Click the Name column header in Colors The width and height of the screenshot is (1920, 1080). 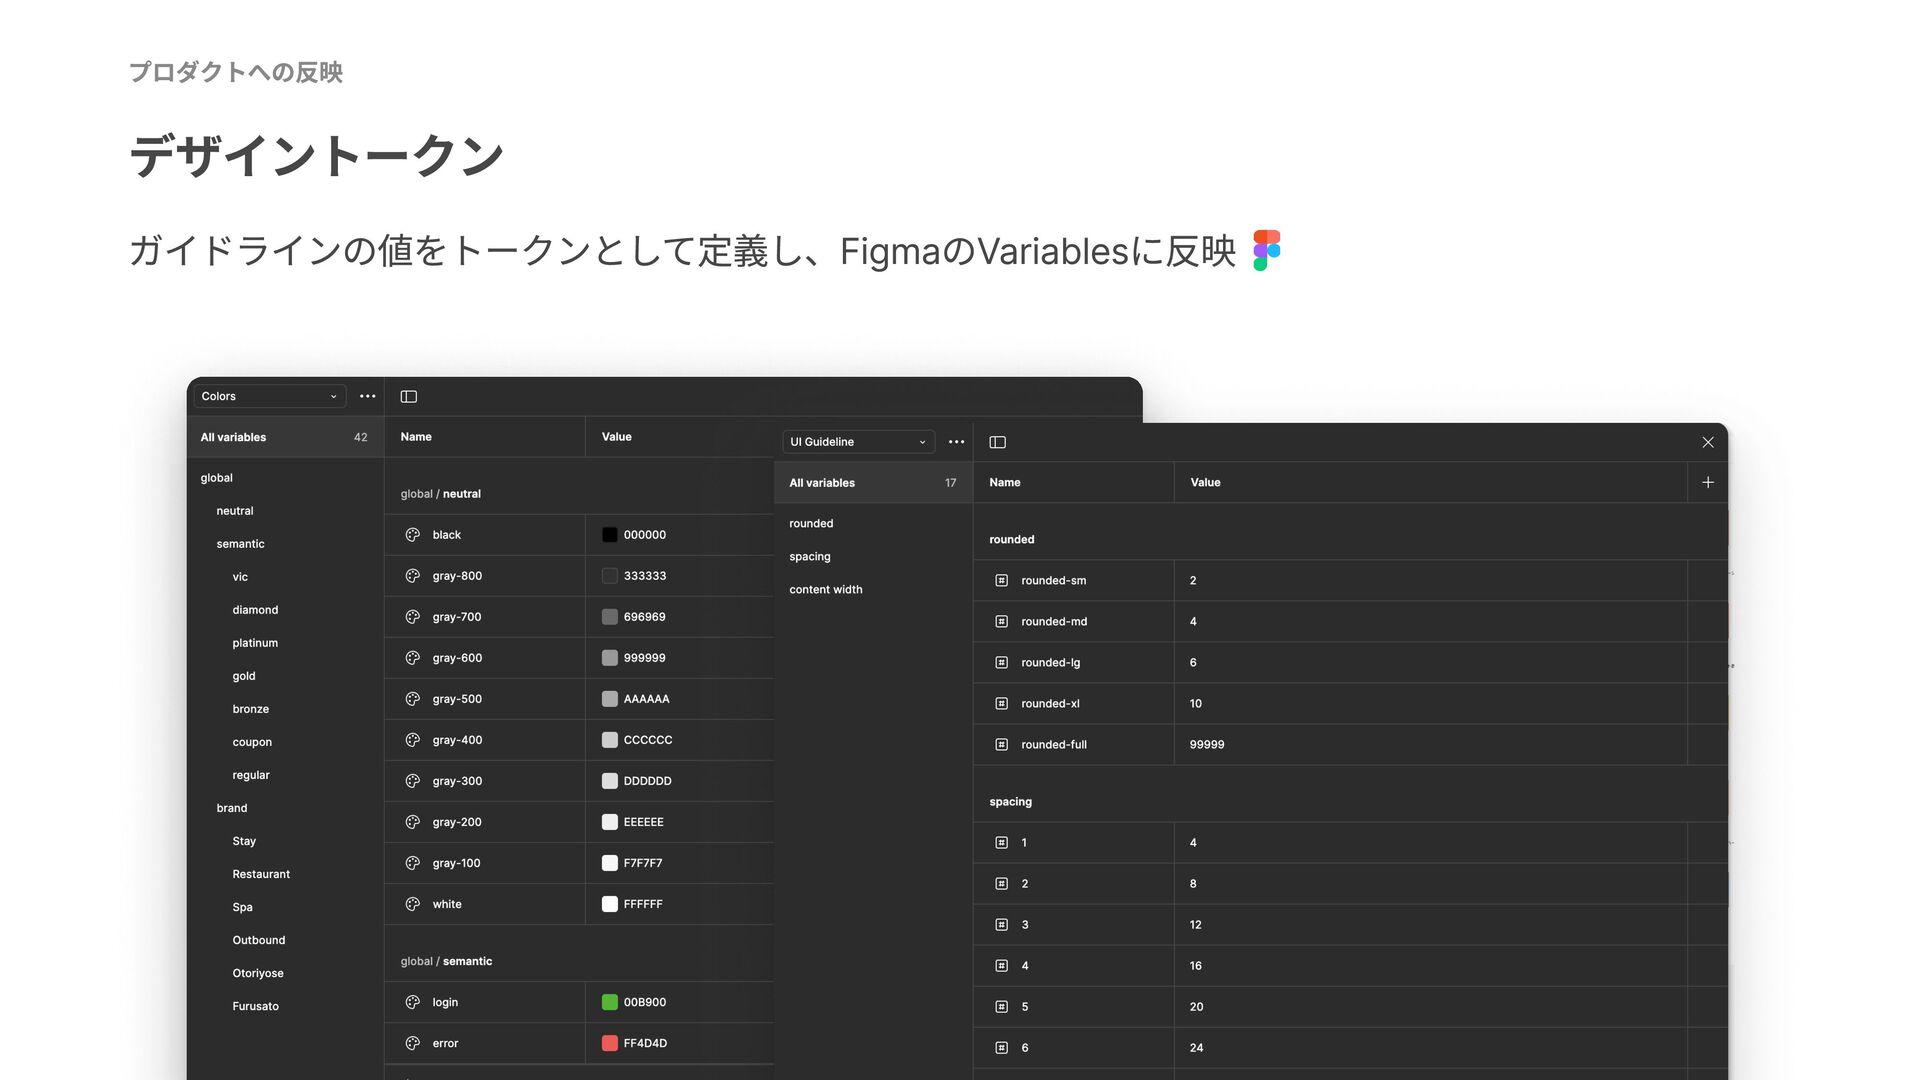coord(416,437)
